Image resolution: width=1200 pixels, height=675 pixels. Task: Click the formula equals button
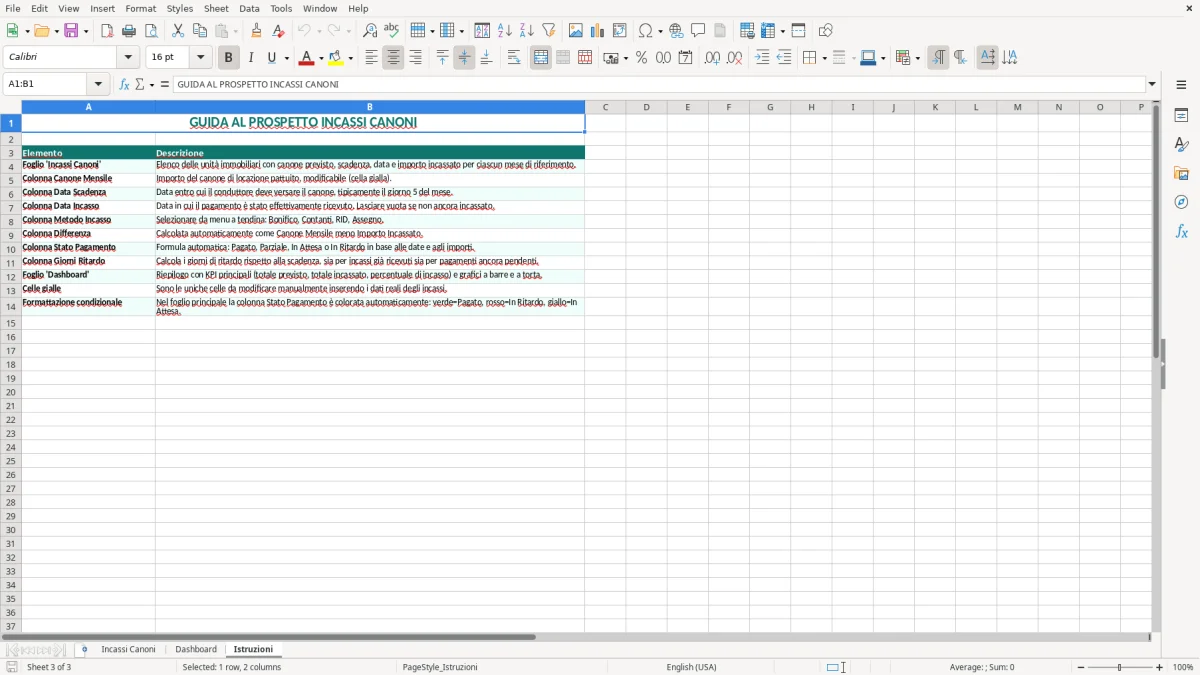[165, 84]
